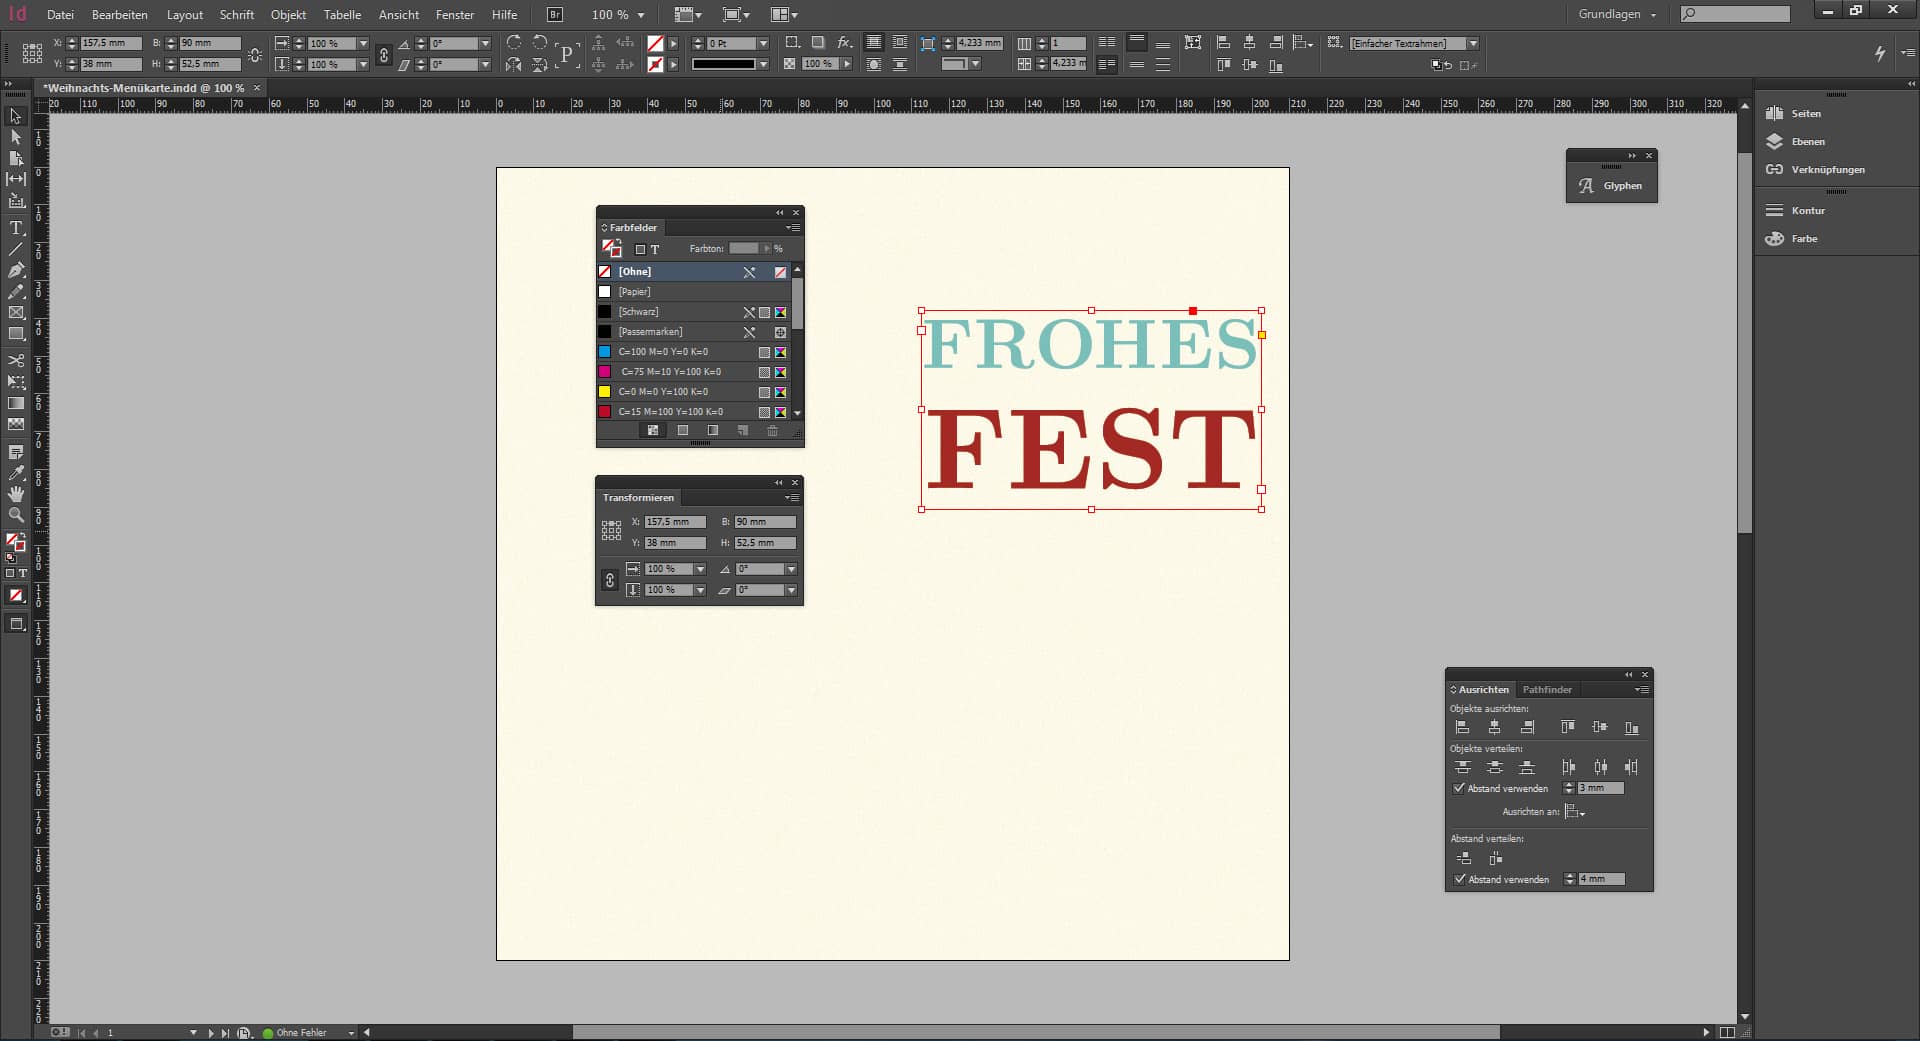Screen dimensions: 1920x1041
Task: Select the C=100 M=0 Y=0 K=0 cyan swatch
Action: click(x=662, y=352)
